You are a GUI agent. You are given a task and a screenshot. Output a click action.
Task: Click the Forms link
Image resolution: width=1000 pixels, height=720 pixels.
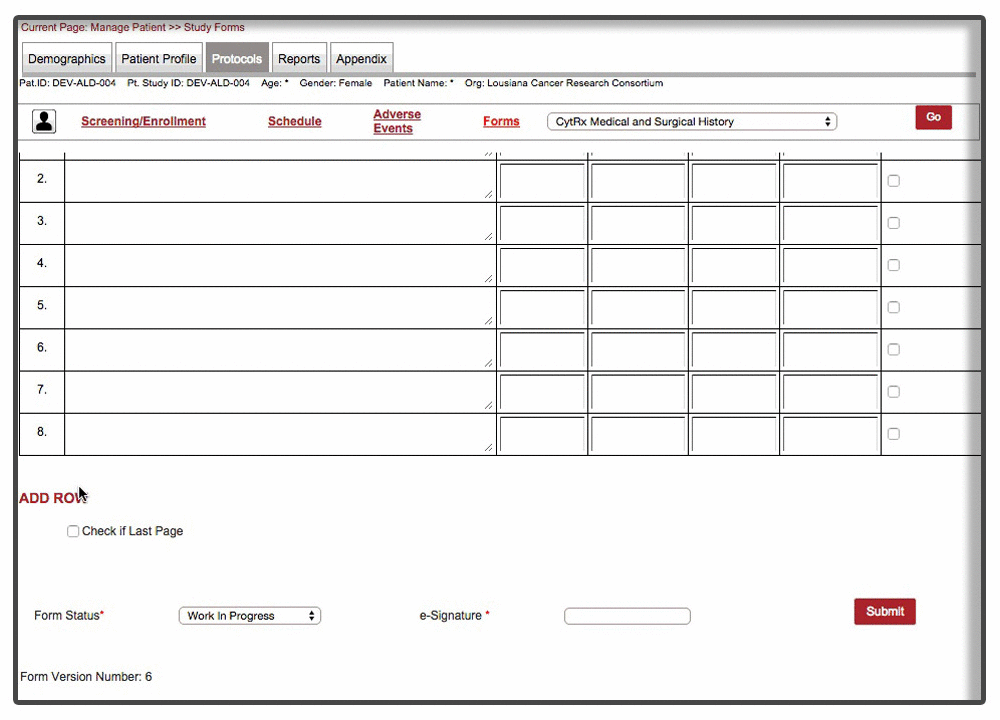pos(501,121)
